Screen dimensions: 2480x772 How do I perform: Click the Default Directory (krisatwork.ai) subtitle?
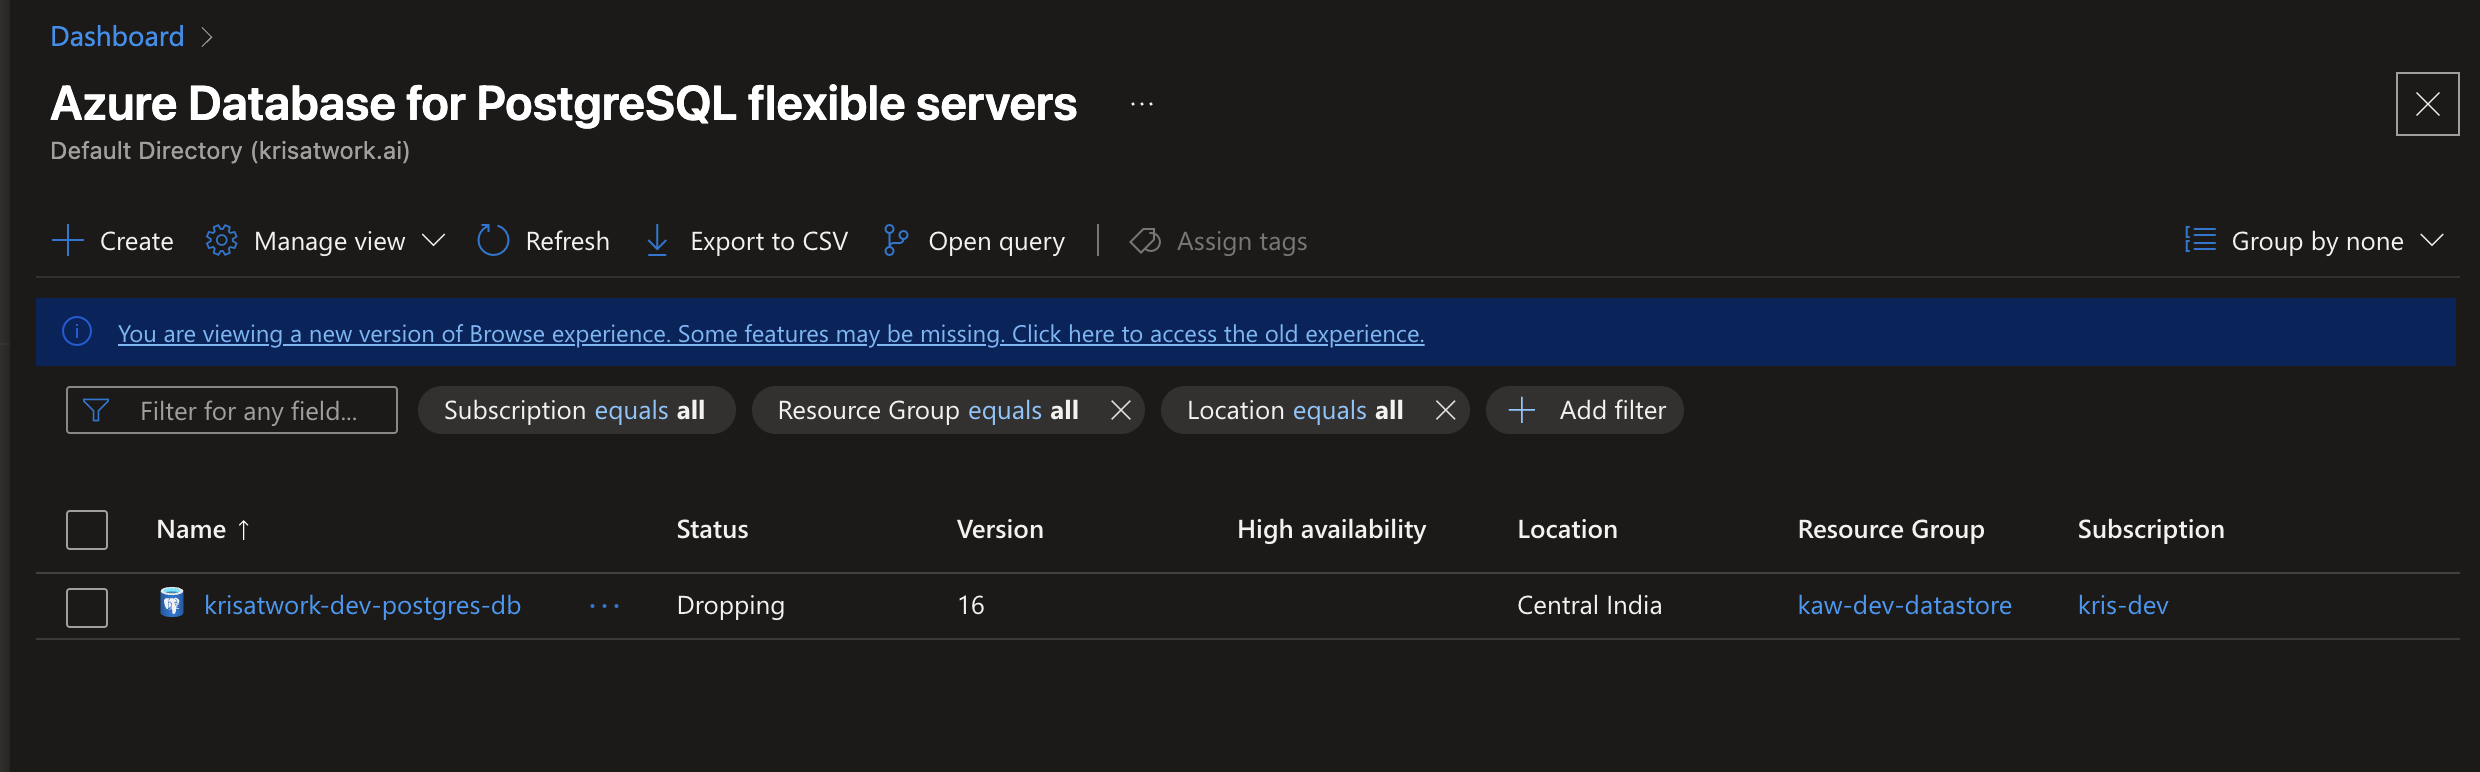[x=230, y=151]
